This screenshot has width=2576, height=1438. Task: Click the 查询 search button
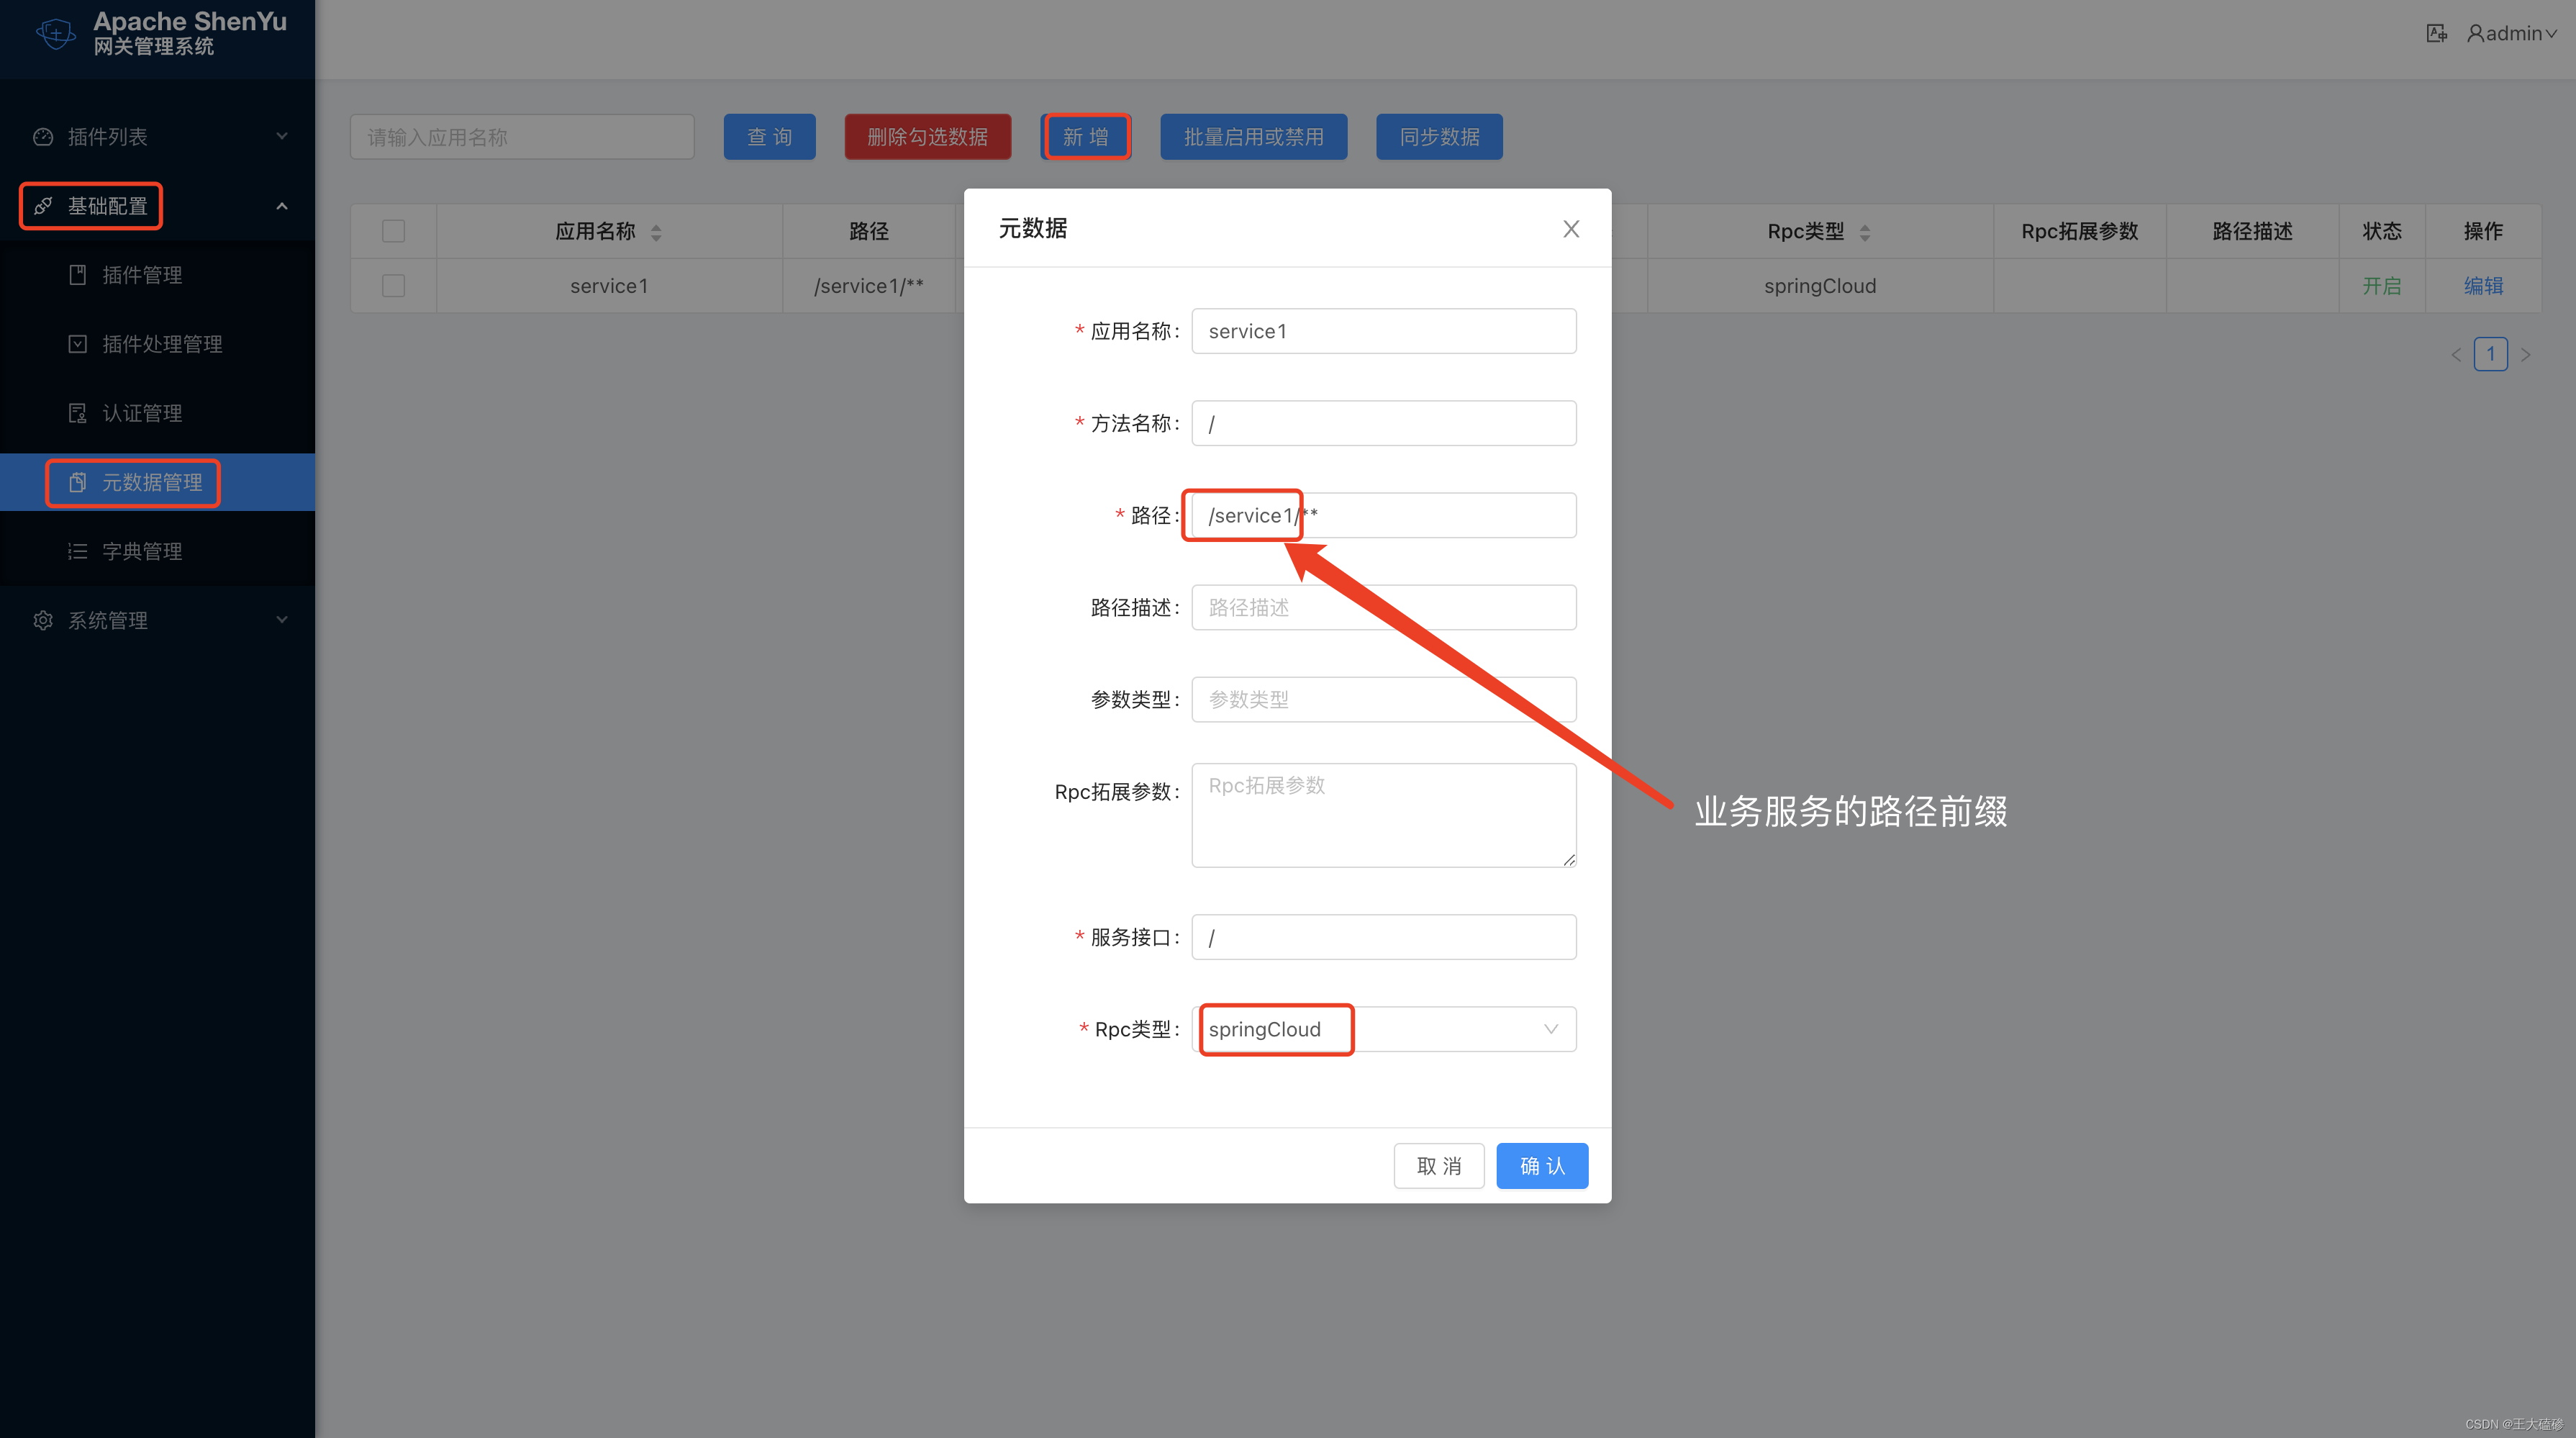pos(769,137)
